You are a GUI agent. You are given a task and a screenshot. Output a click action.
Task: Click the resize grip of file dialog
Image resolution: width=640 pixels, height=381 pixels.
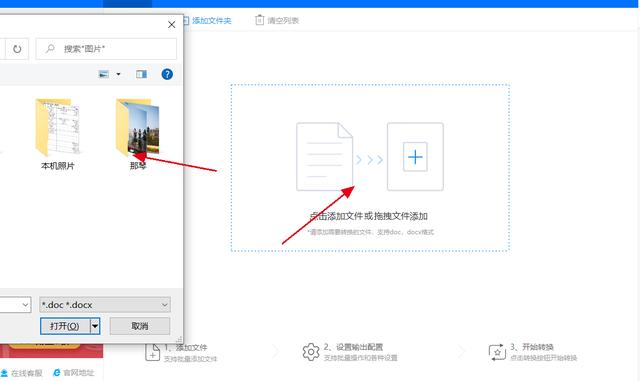pyautogui.click(x=179, y=339)
